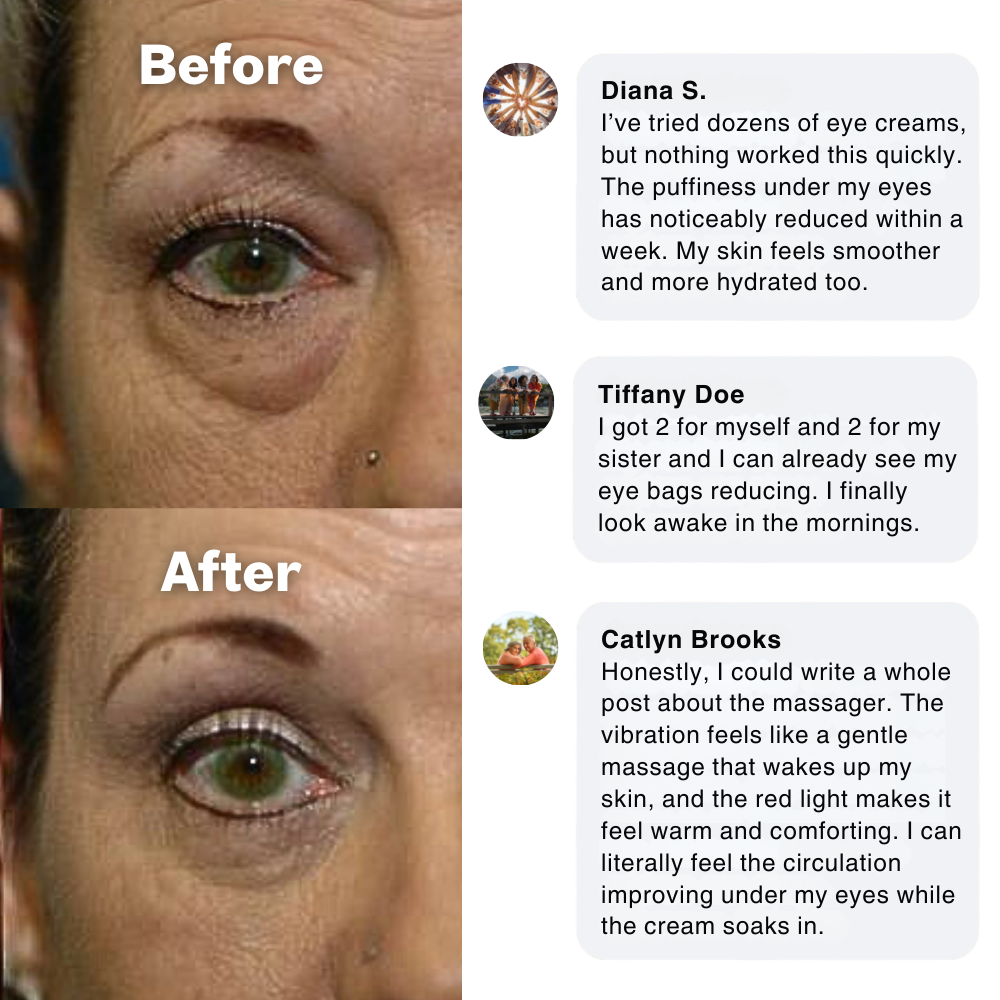Open the Tiffany Doe reviewer name
Viewport: 1000px width, 1000px height.
coord(671,394)
